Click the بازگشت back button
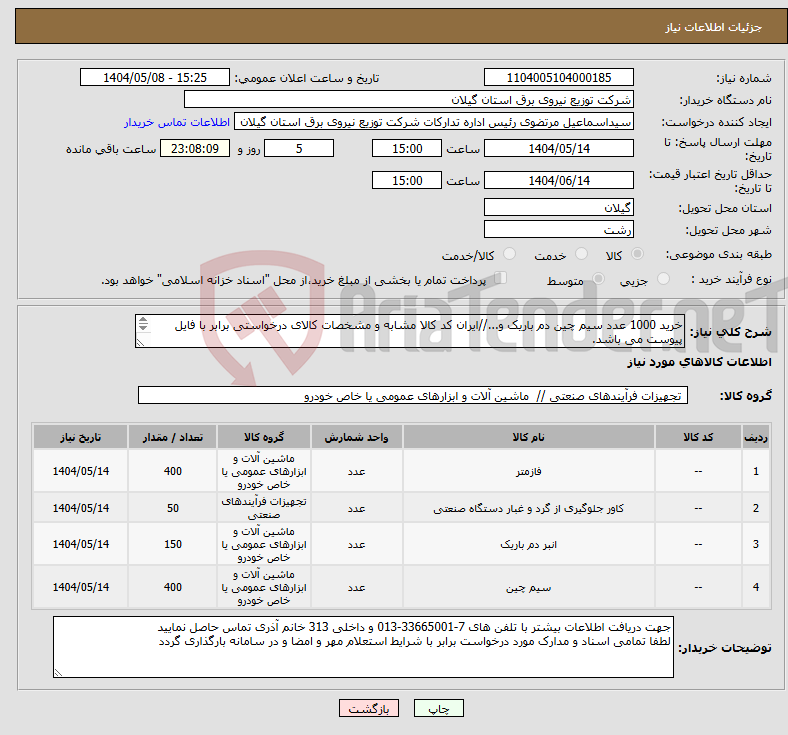This screenshot has height=735, width=788. pyautogui.click(x=369, y=708)
